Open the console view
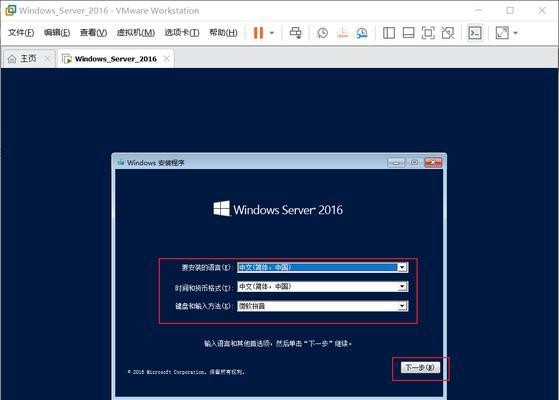Screen dimensions: 559x400 475,33
